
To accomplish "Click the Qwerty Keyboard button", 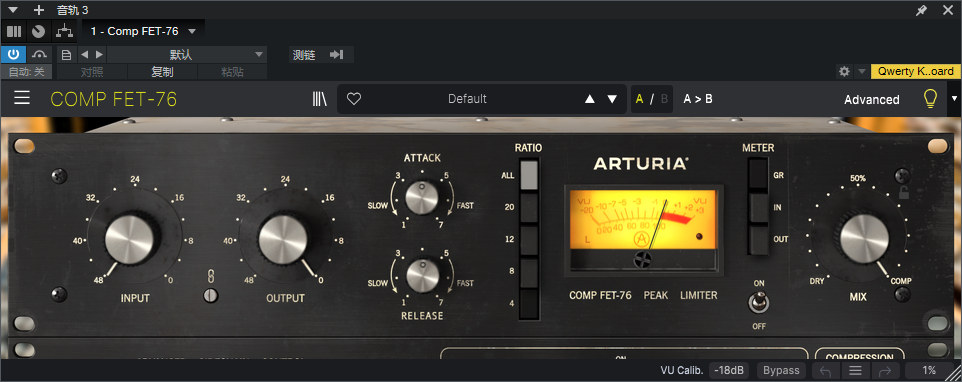I will [915, 71].
